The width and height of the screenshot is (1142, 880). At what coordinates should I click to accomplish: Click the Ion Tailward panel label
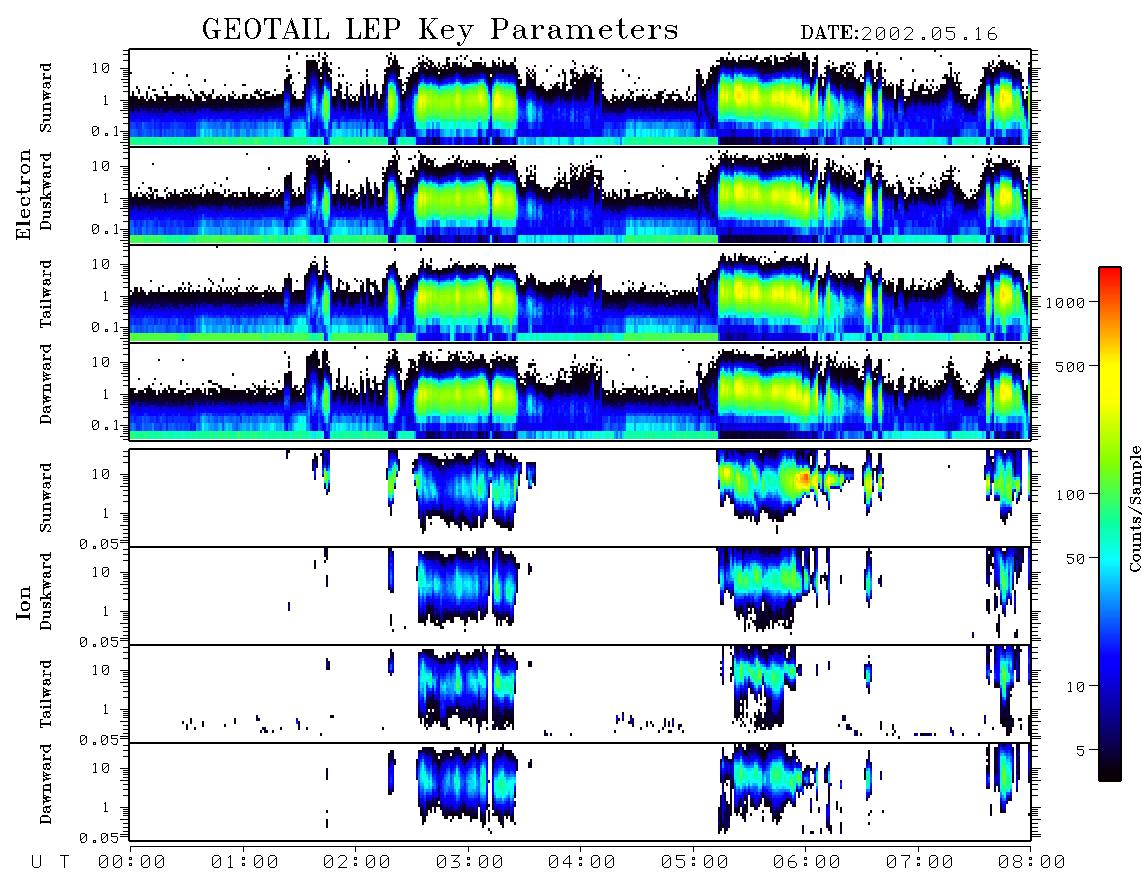point(46,694)
